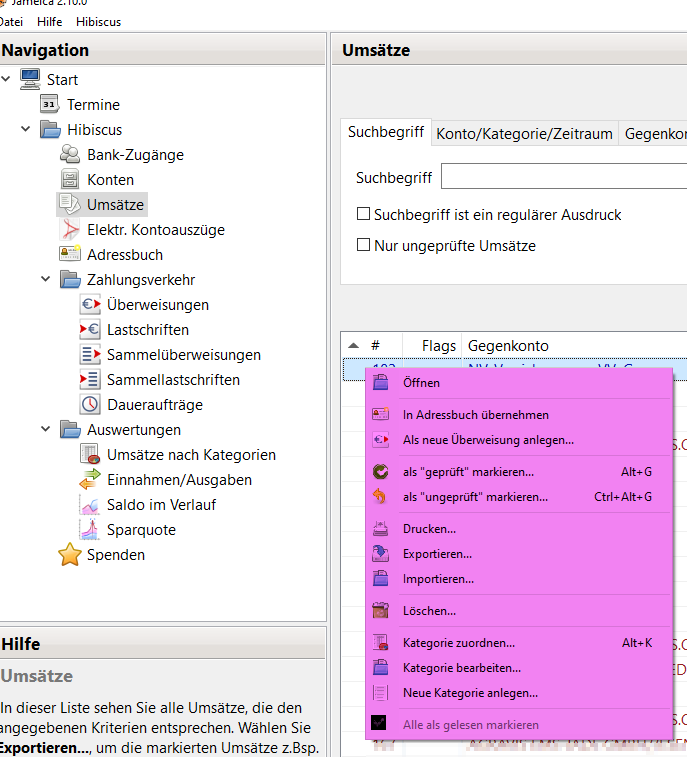Collapse the Zahlungsverkehr folder

46,280
